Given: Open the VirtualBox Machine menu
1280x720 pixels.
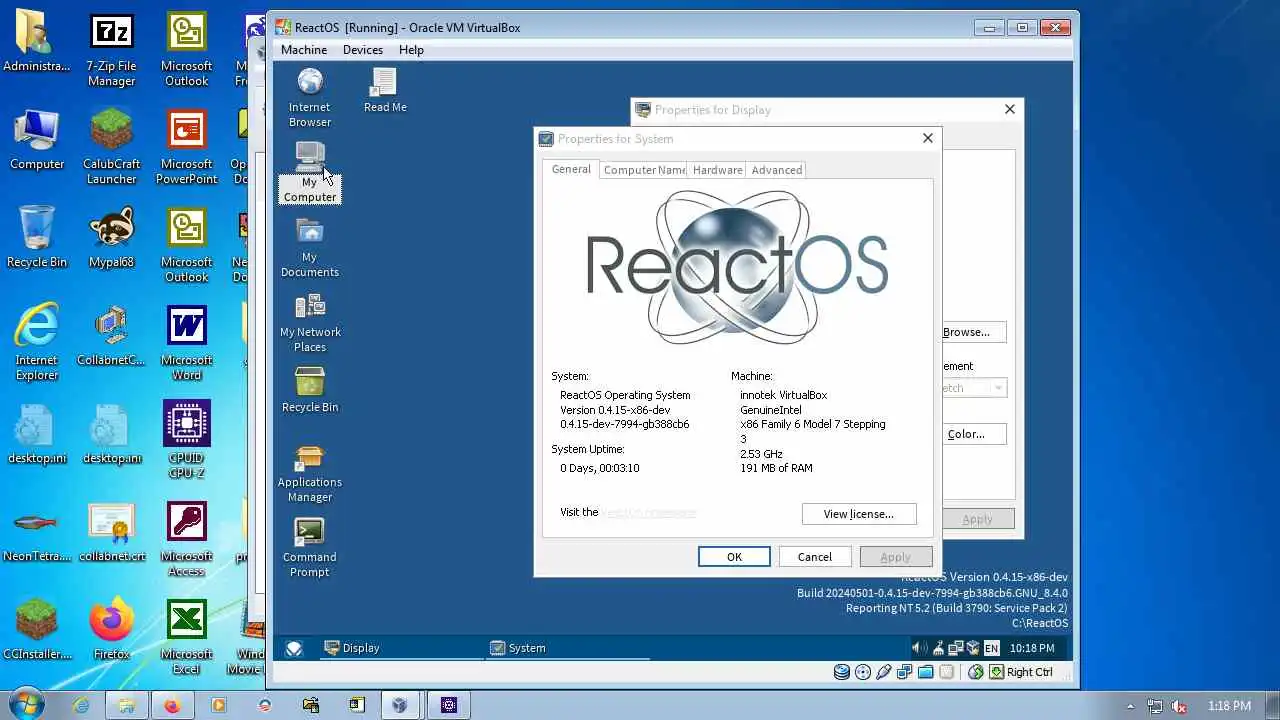Looking at the screenshot, I should (x=304, y=50).
